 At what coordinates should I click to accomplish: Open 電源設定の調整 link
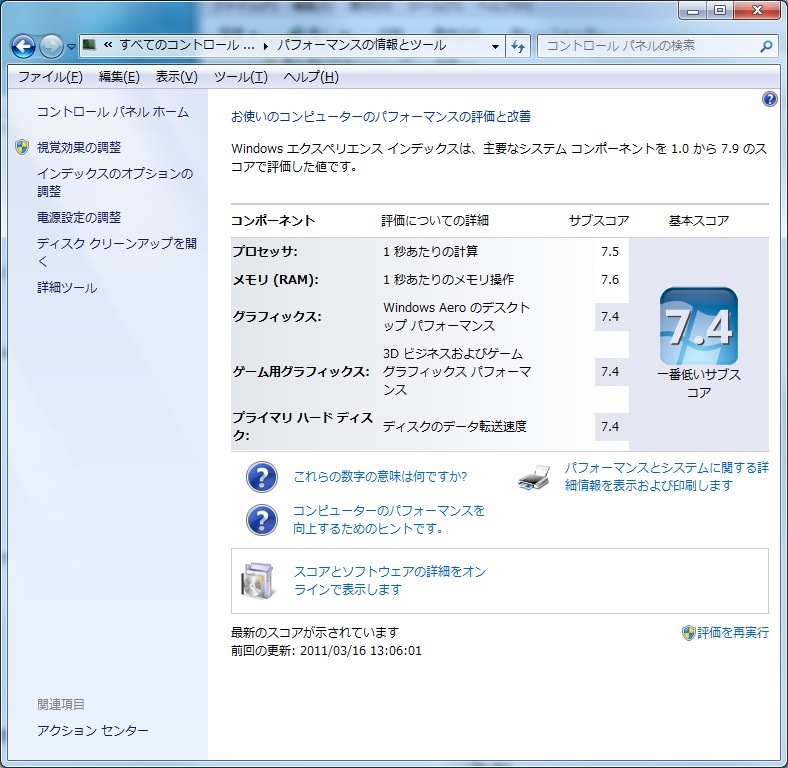pos(79,218)
